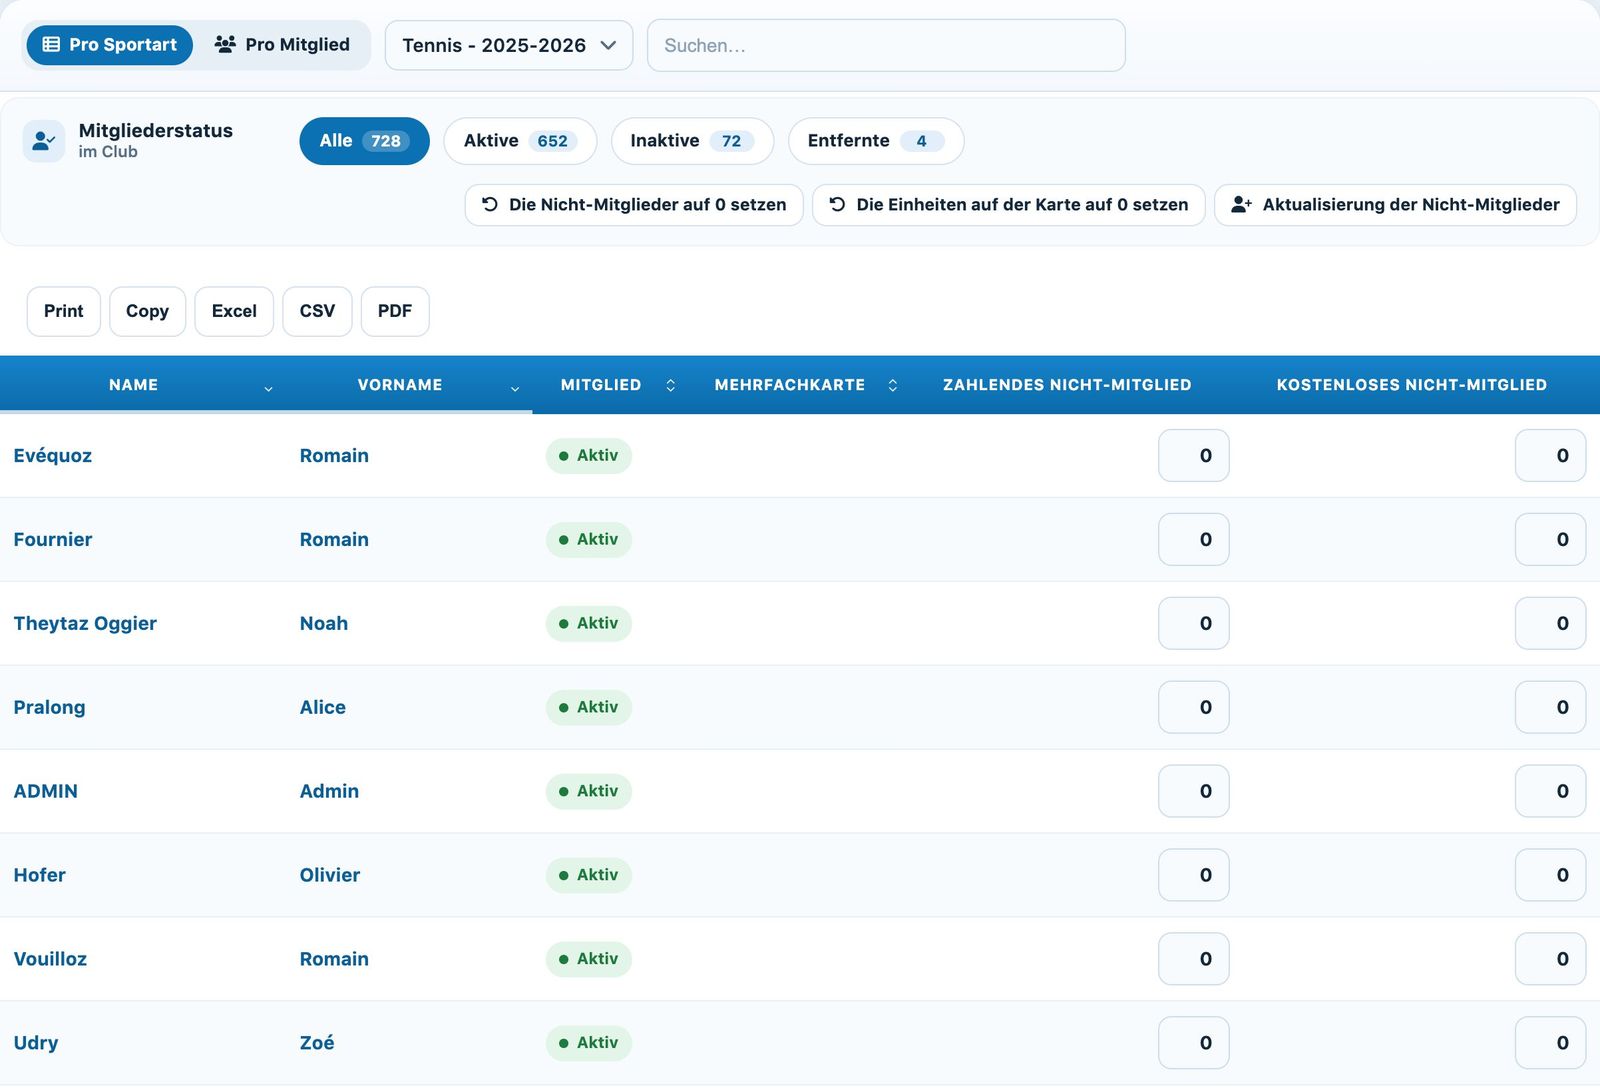Sort by Mitglied column arrows
Screen dimensions: 1600x1092
pos(671,385)
